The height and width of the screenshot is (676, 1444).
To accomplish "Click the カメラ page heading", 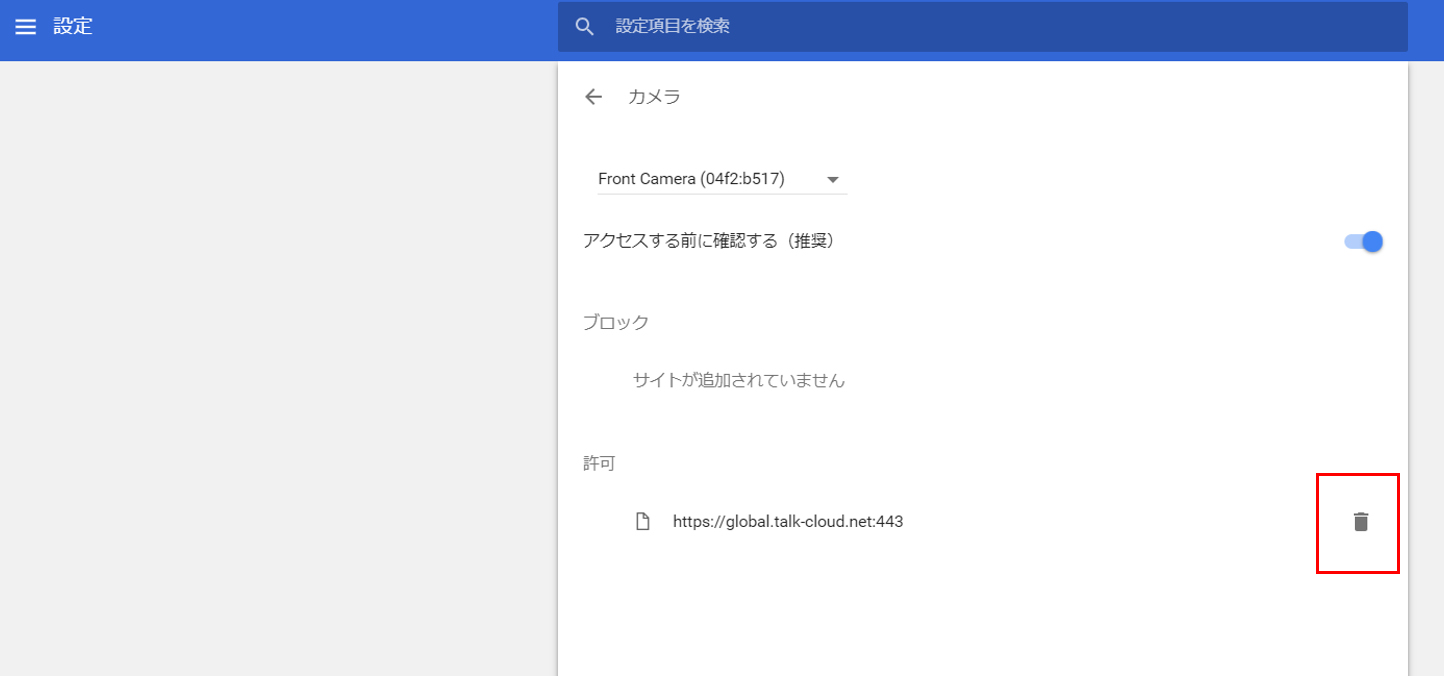I will [654, 97].
